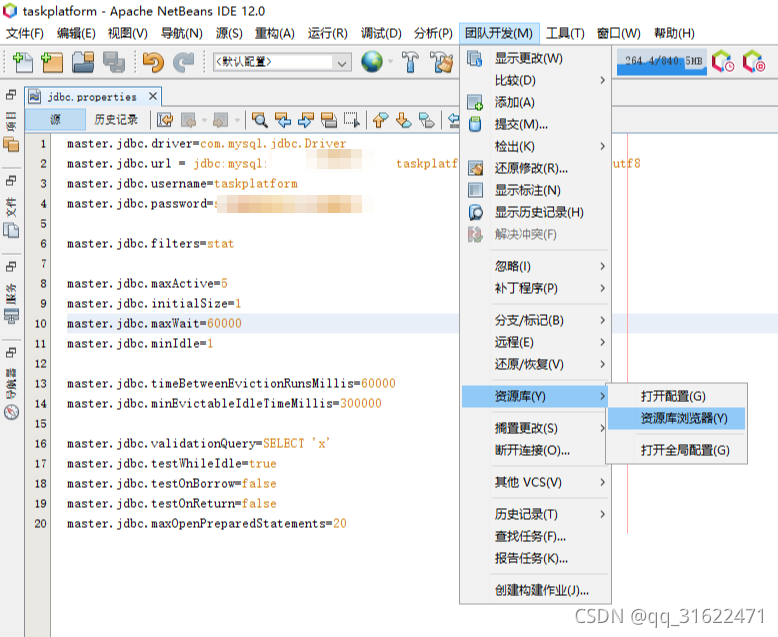Close the jdbc.properties tab

coord(153,96)
